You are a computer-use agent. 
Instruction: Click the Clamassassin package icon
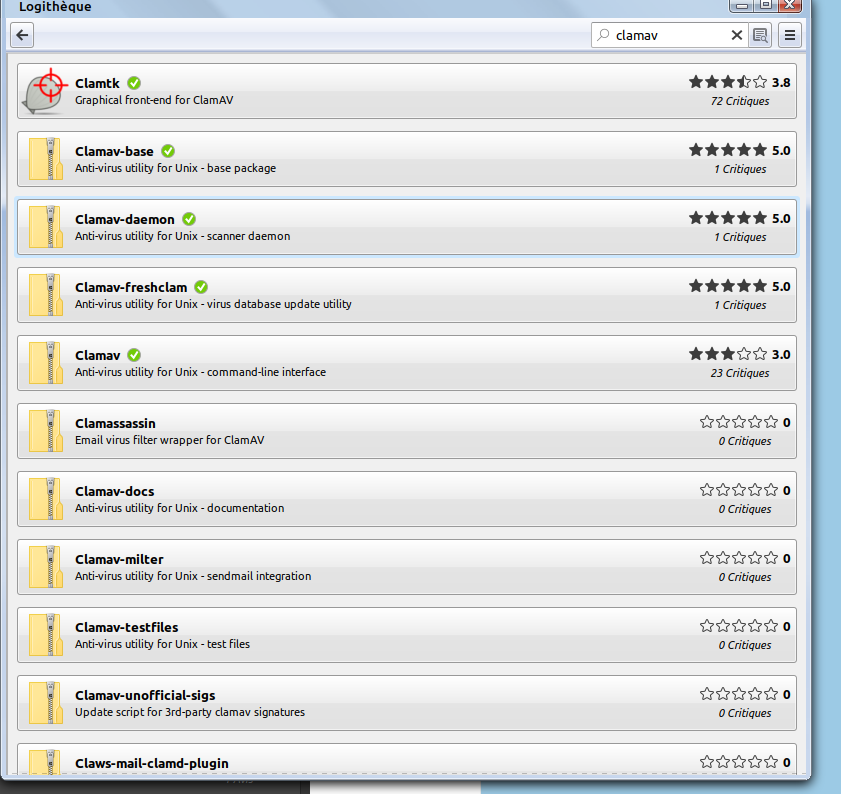tap(46, 431)
